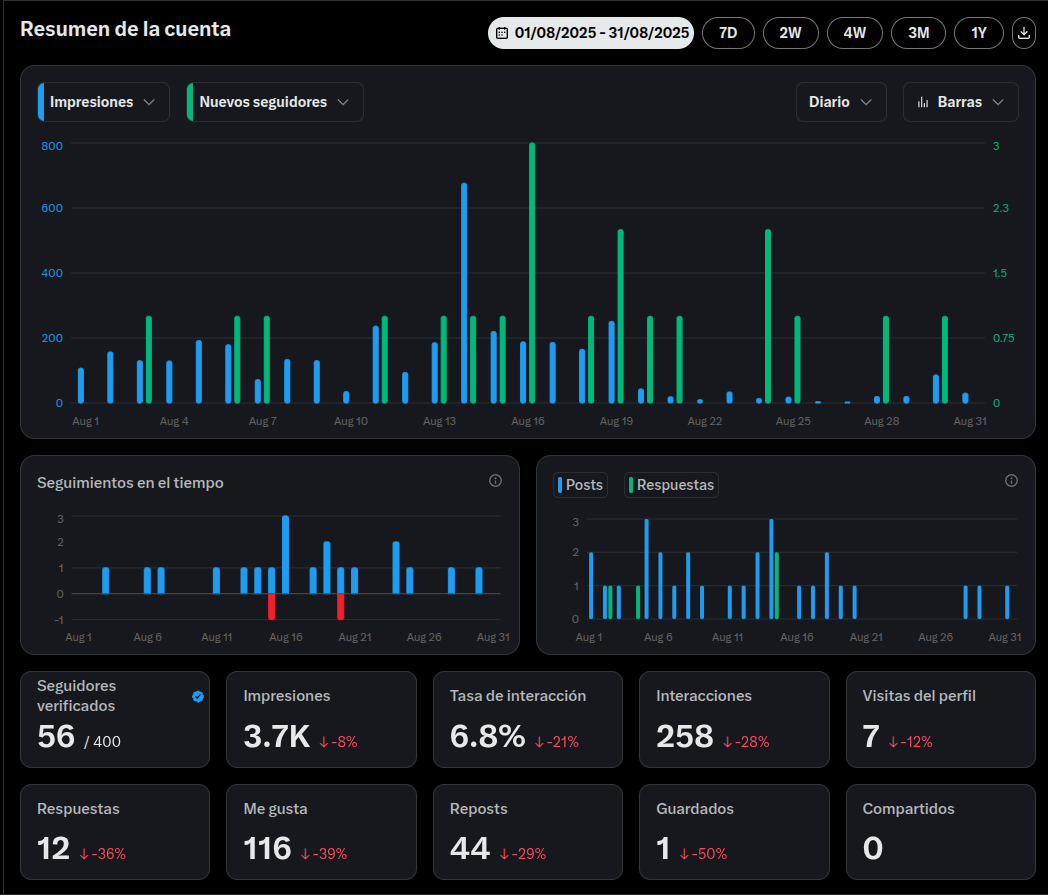Image resolution: width=1048 pixels, height=895 pixels.
Task: Toggle the Respuestas series in chart legend
Action: [x=671, y=485]
